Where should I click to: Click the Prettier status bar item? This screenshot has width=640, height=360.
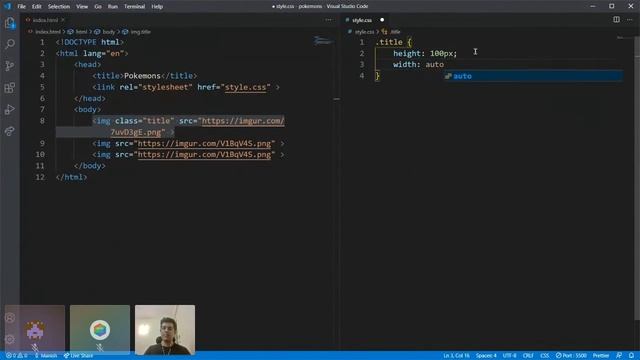pyautogui.click(x=601, y=356)
